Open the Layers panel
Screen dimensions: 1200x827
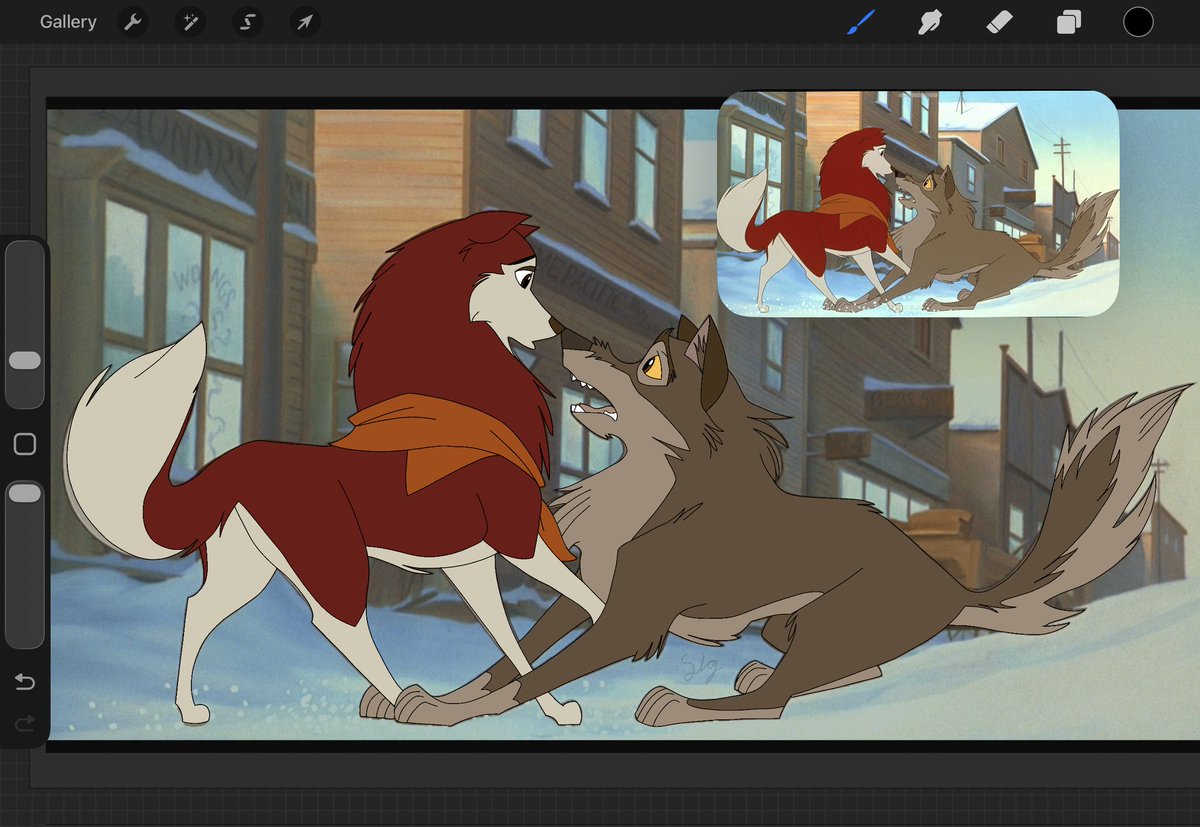[x=1068, y=22]
